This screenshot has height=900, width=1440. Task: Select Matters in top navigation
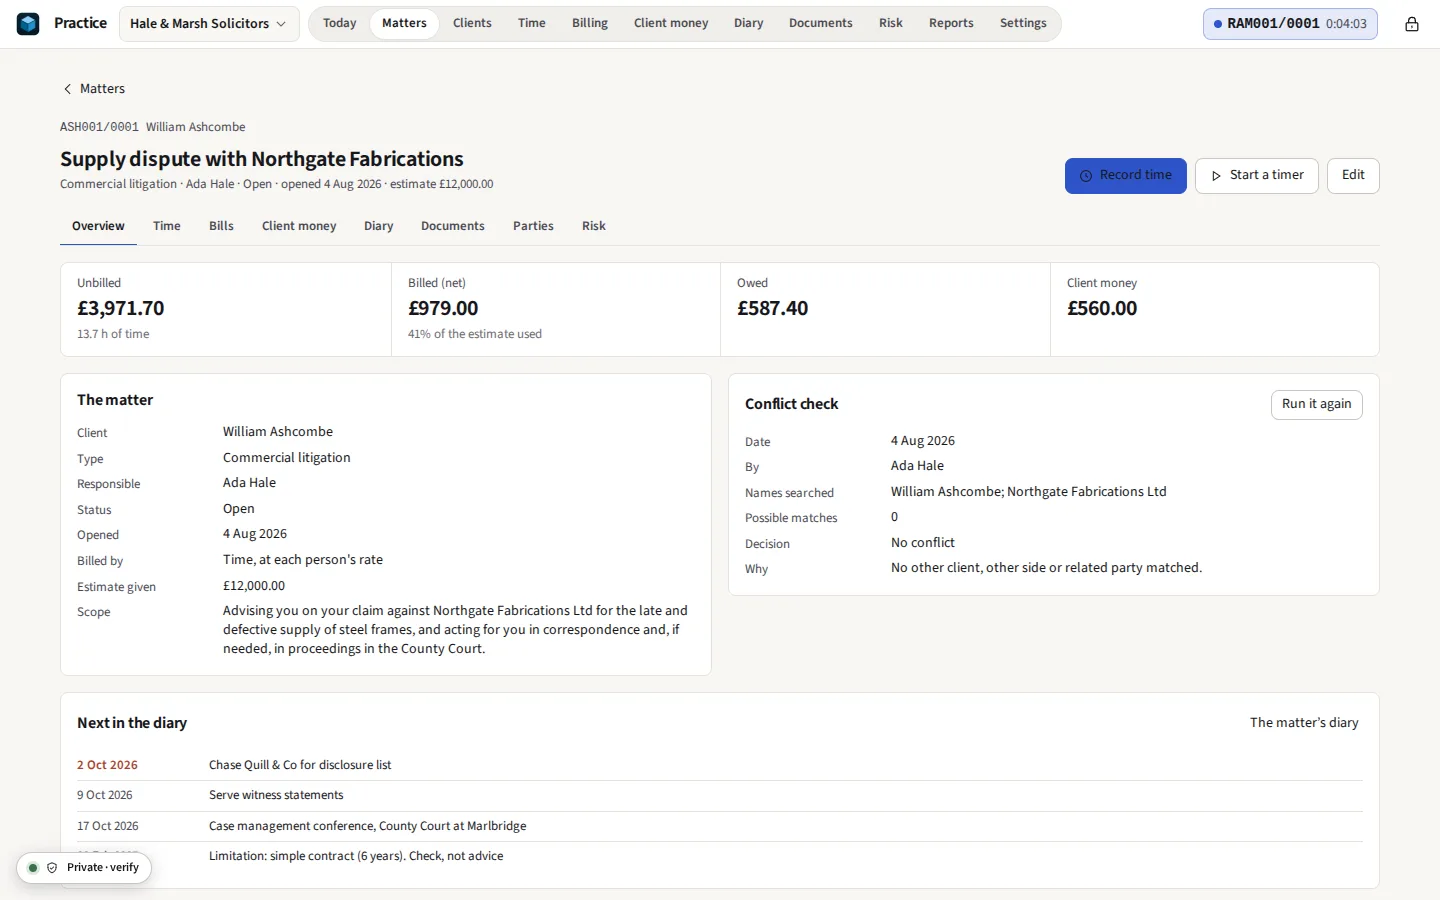404,23
